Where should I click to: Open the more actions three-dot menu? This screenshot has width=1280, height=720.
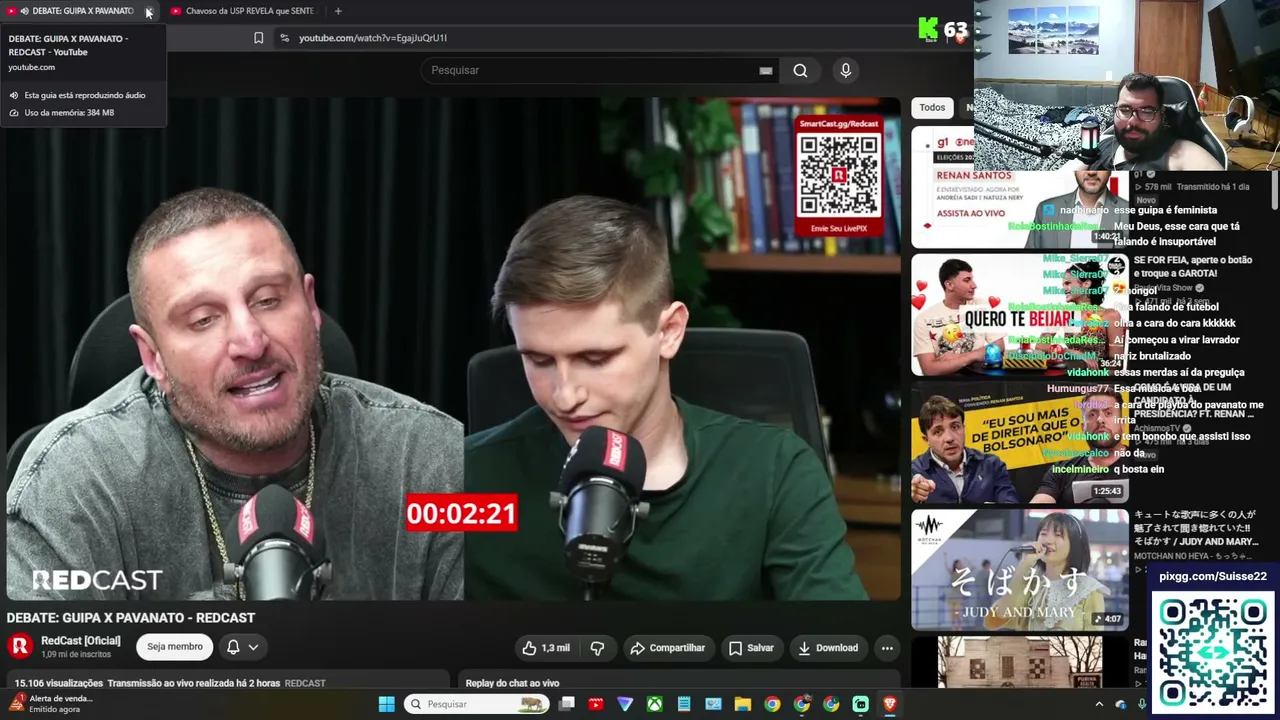click(887, 648)
